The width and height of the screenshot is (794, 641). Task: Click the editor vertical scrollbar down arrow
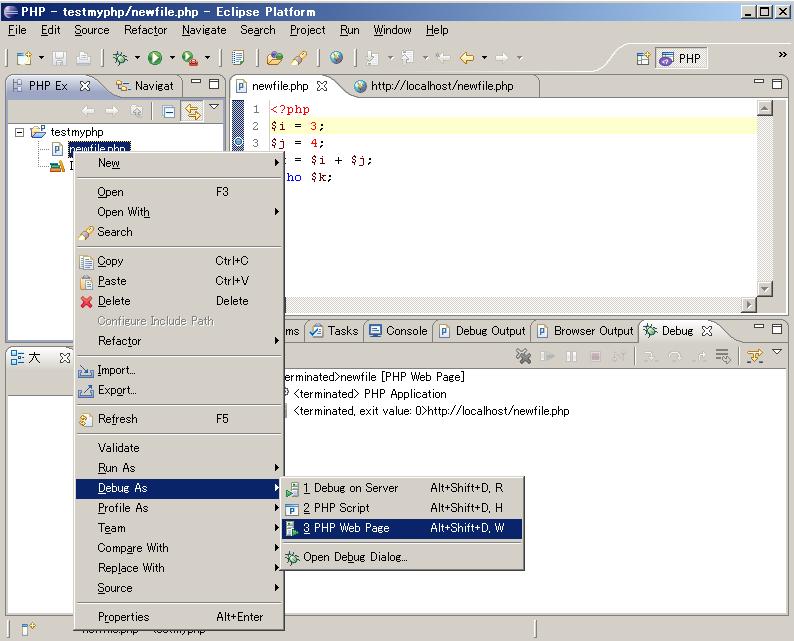pos(765,289)
